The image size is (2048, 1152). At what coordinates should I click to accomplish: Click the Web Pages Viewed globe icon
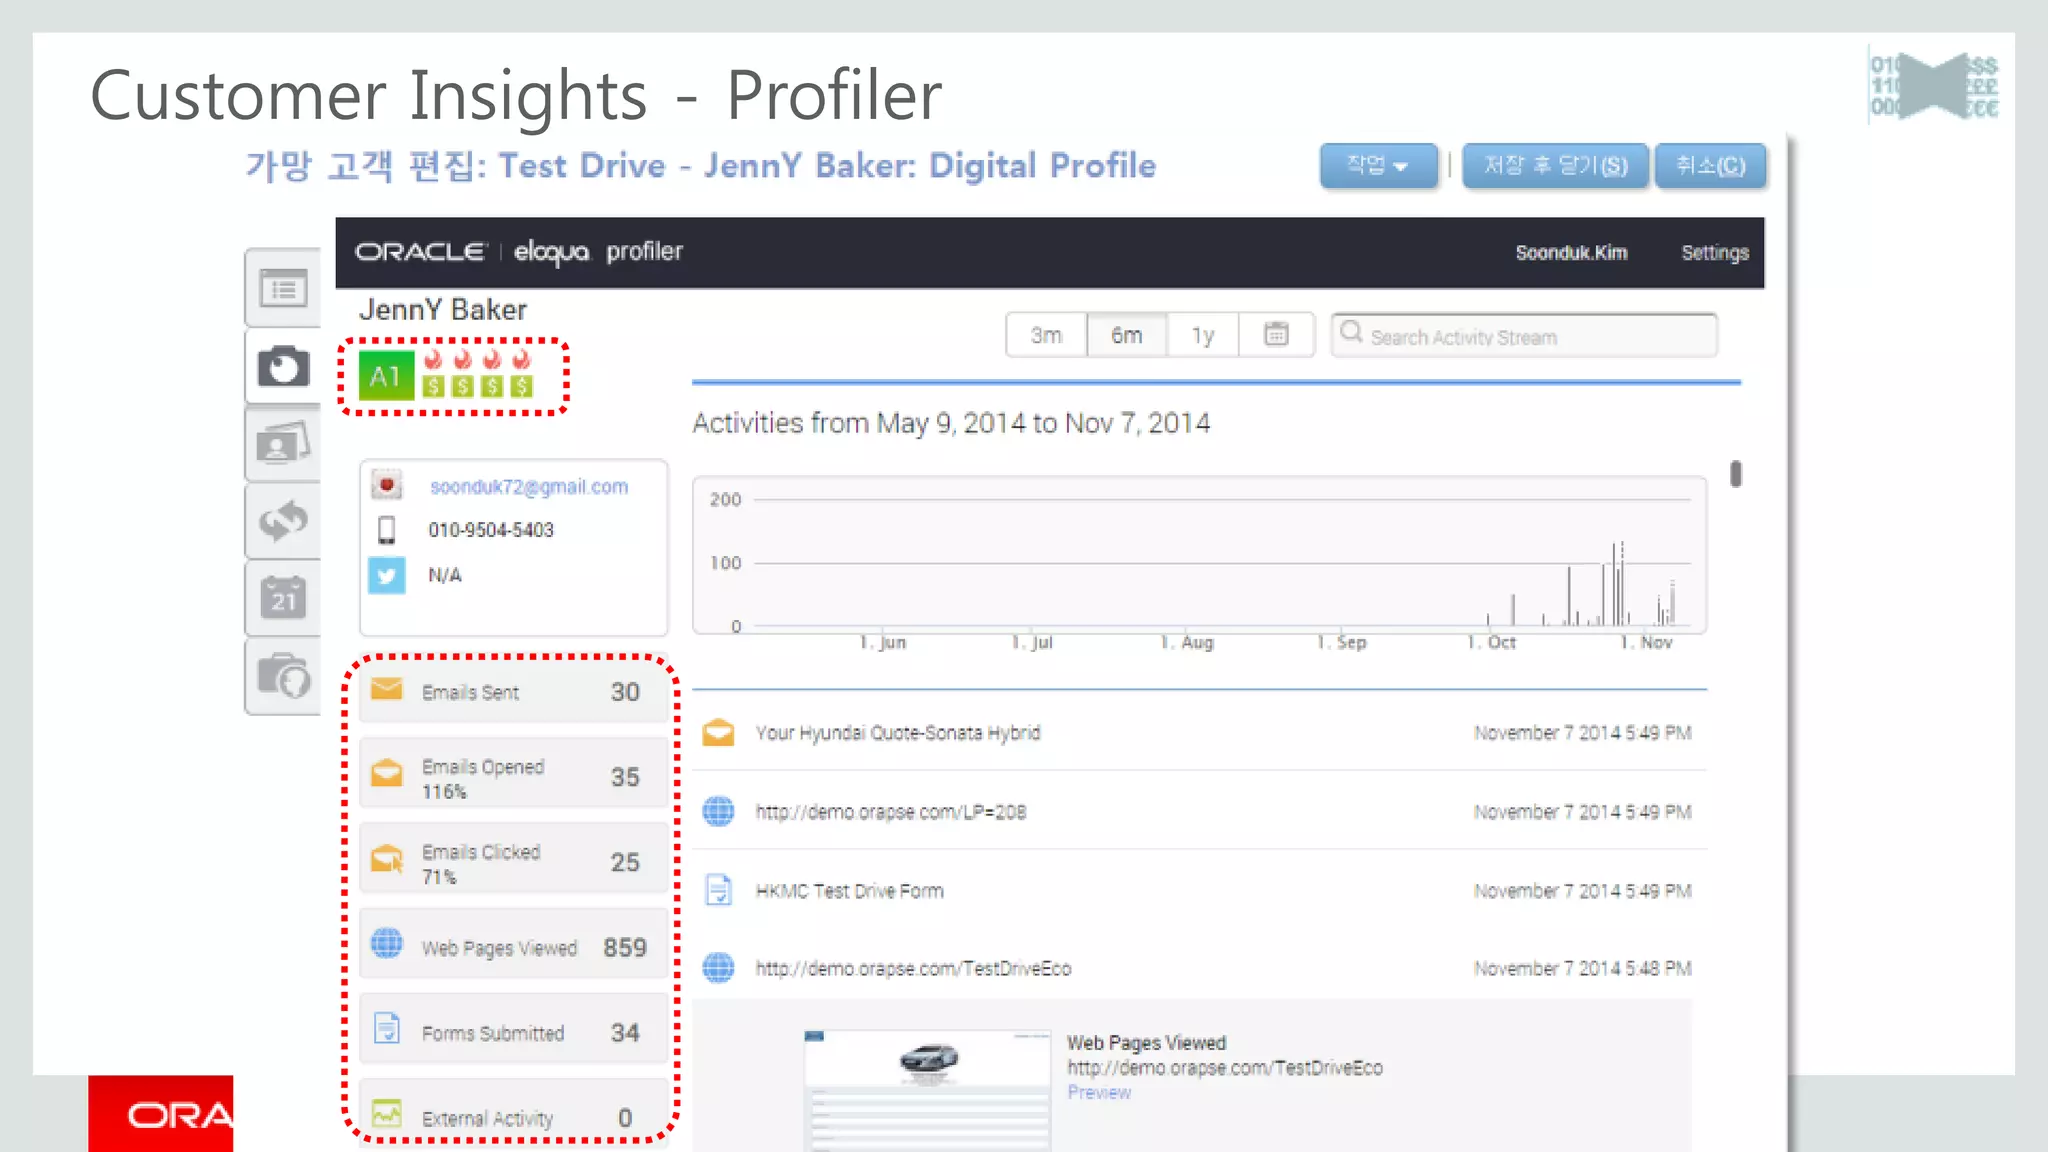[387, 943]
